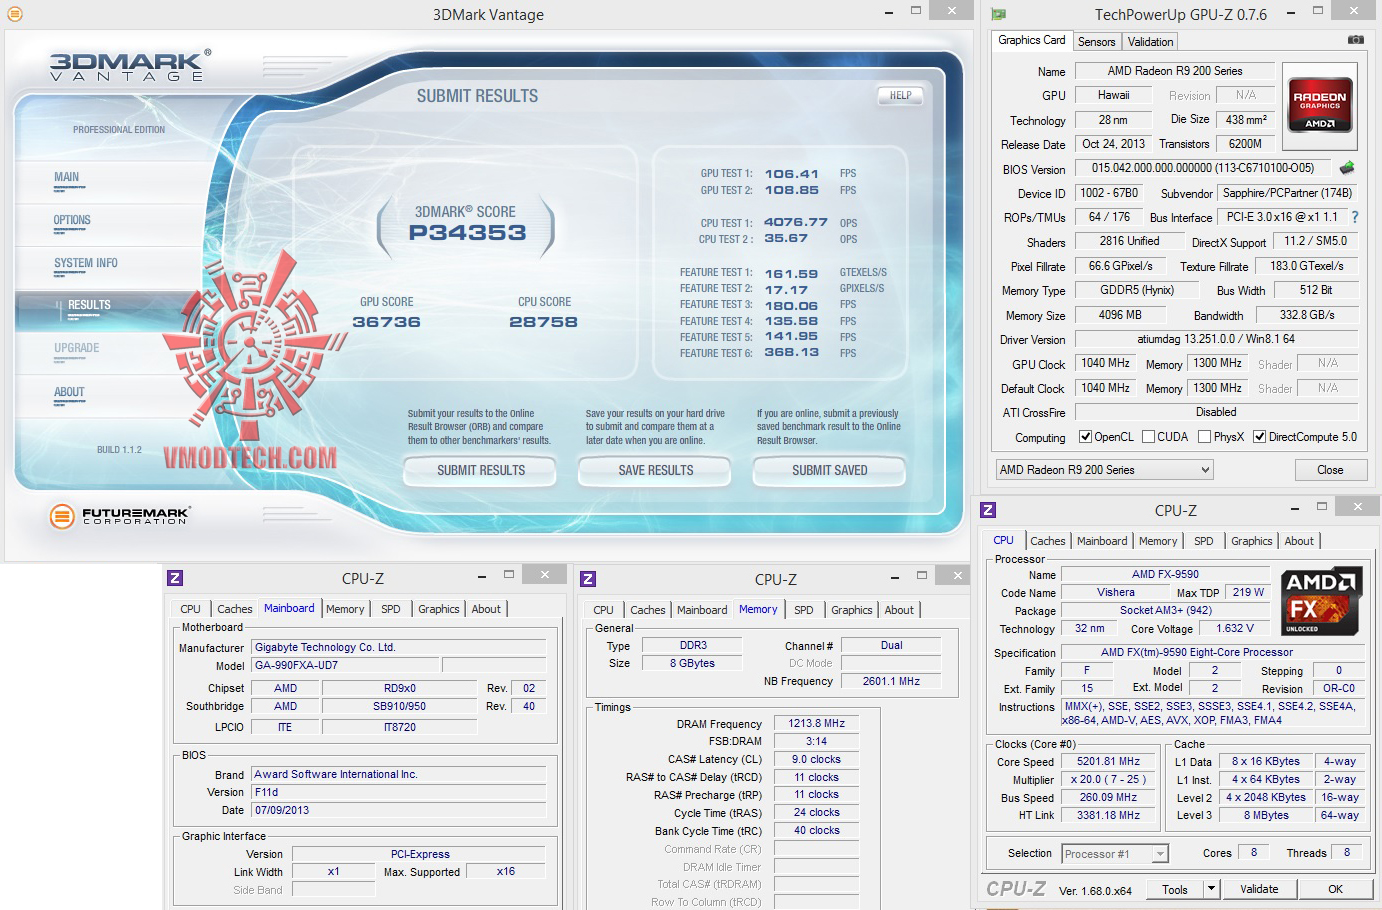Click the motherboard Model field GA-990FXA-UD7
This screenshot has width=1382, height=910.
coord(345,665)
